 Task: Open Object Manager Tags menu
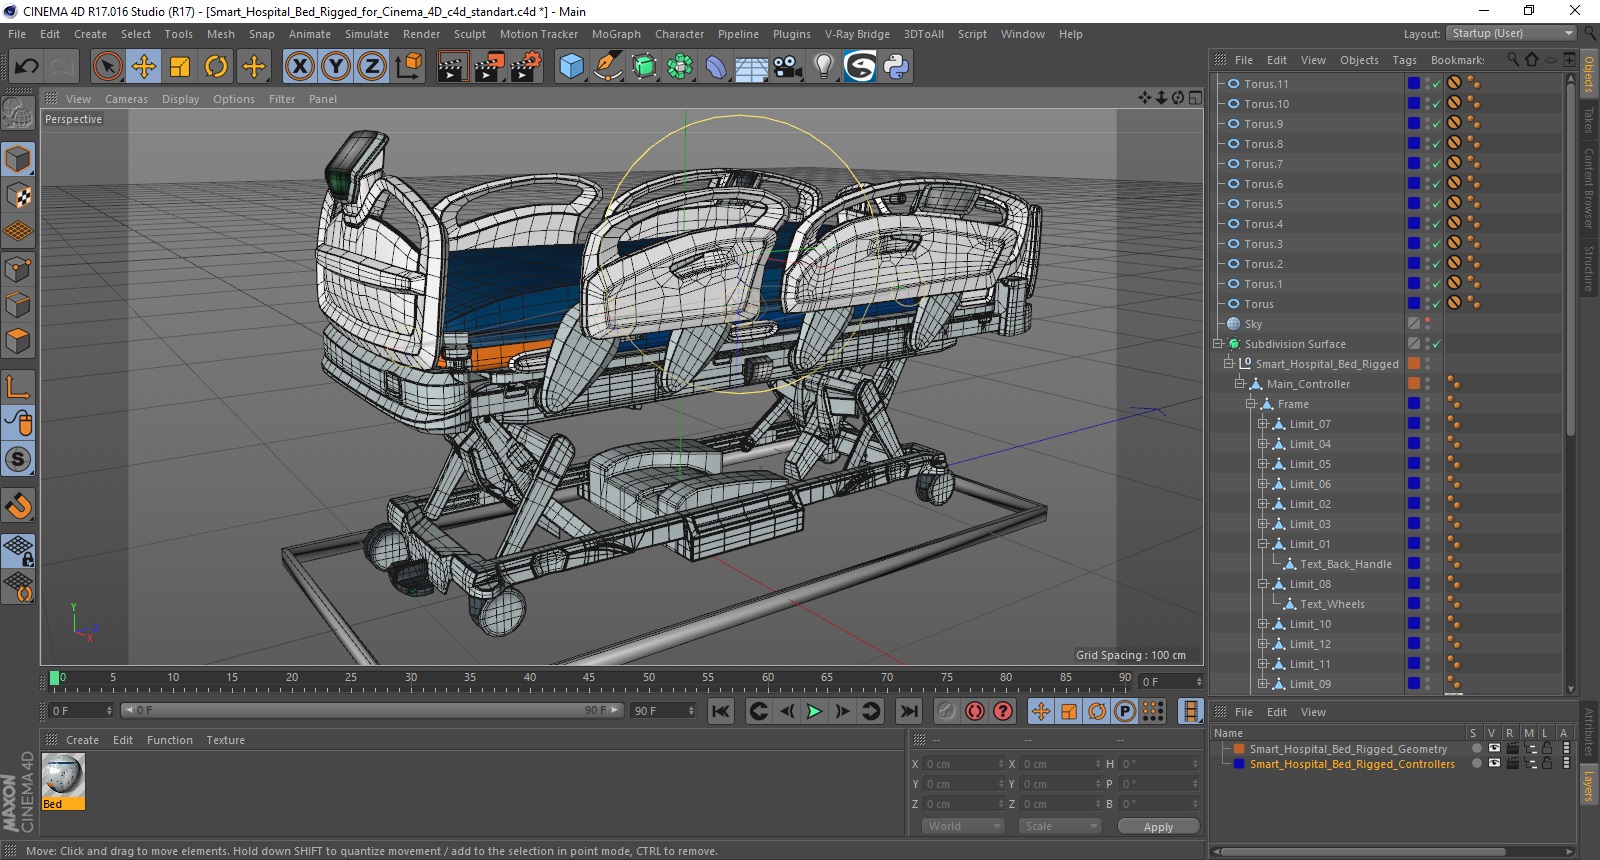[x=1404, y=60]
